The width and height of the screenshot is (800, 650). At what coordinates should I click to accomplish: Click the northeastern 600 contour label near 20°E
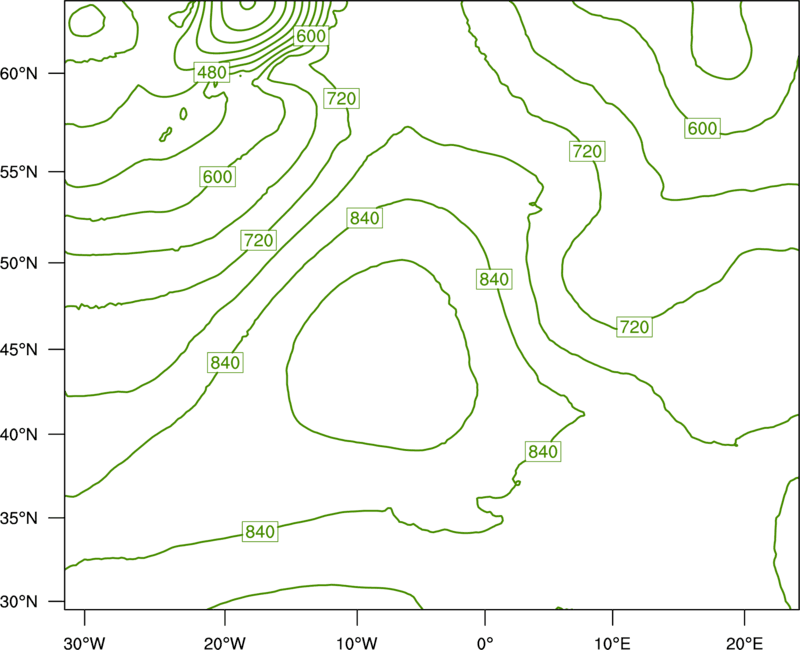pos(703,128)
